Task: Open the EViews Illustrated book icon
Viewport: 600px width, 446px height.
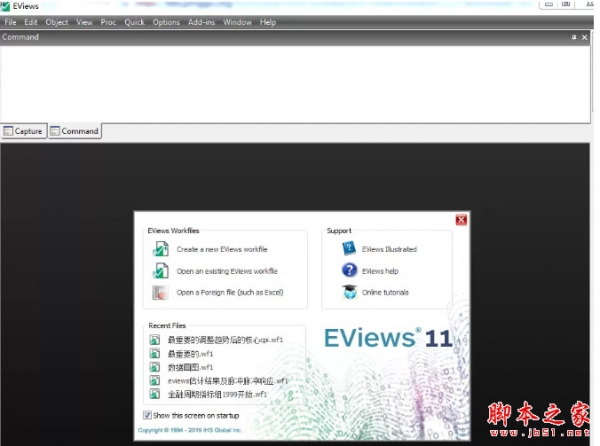Action: point(349,249)
